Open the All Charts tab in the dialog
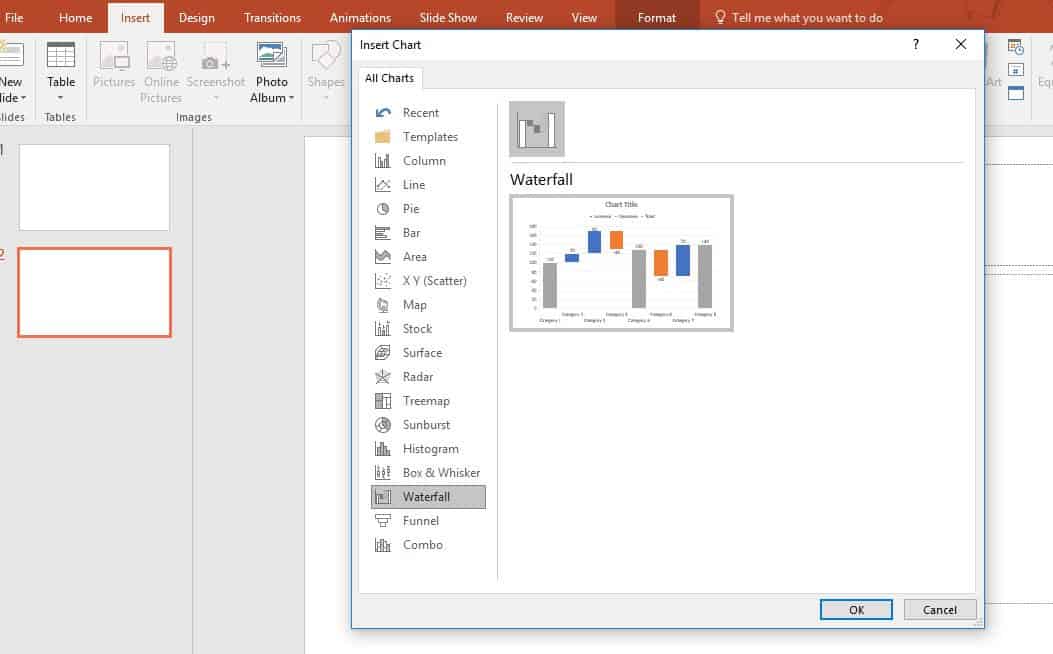The height and width of the screenshot is (654, 1053). [389, 78]
